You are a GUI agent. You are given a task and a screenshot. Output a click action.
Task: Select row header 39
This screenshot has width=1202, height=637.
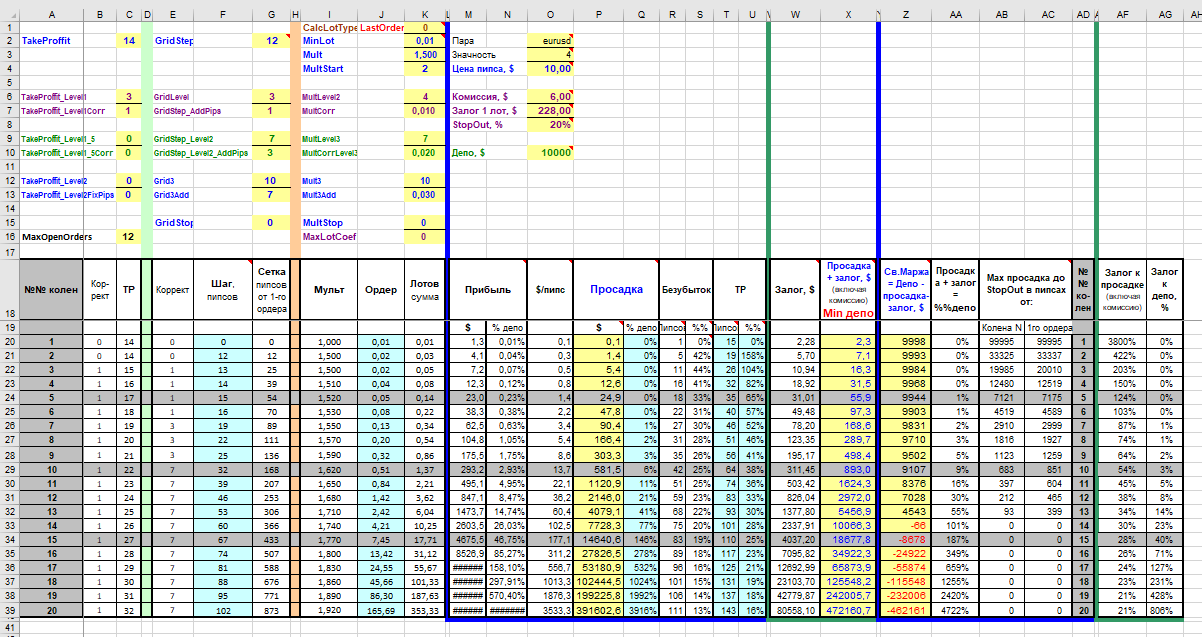pyautogui.click(x=9, y=609)
